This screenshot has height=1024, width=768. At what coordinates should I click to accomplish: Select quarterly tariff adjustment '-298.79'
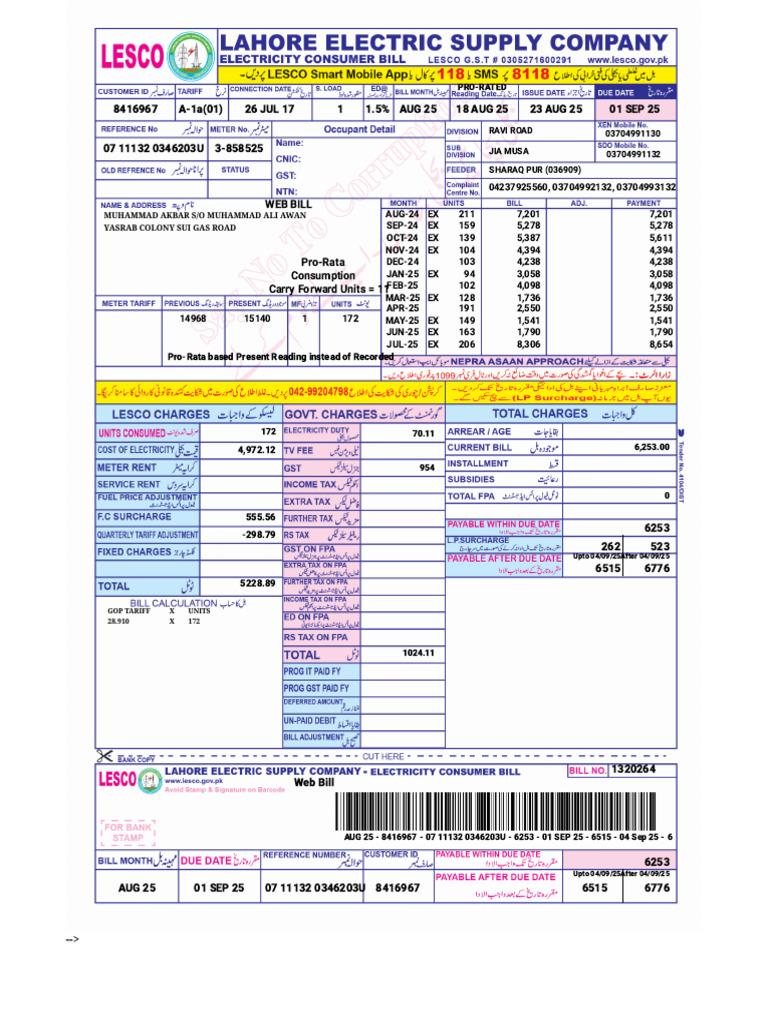click(x=259, y=534)
